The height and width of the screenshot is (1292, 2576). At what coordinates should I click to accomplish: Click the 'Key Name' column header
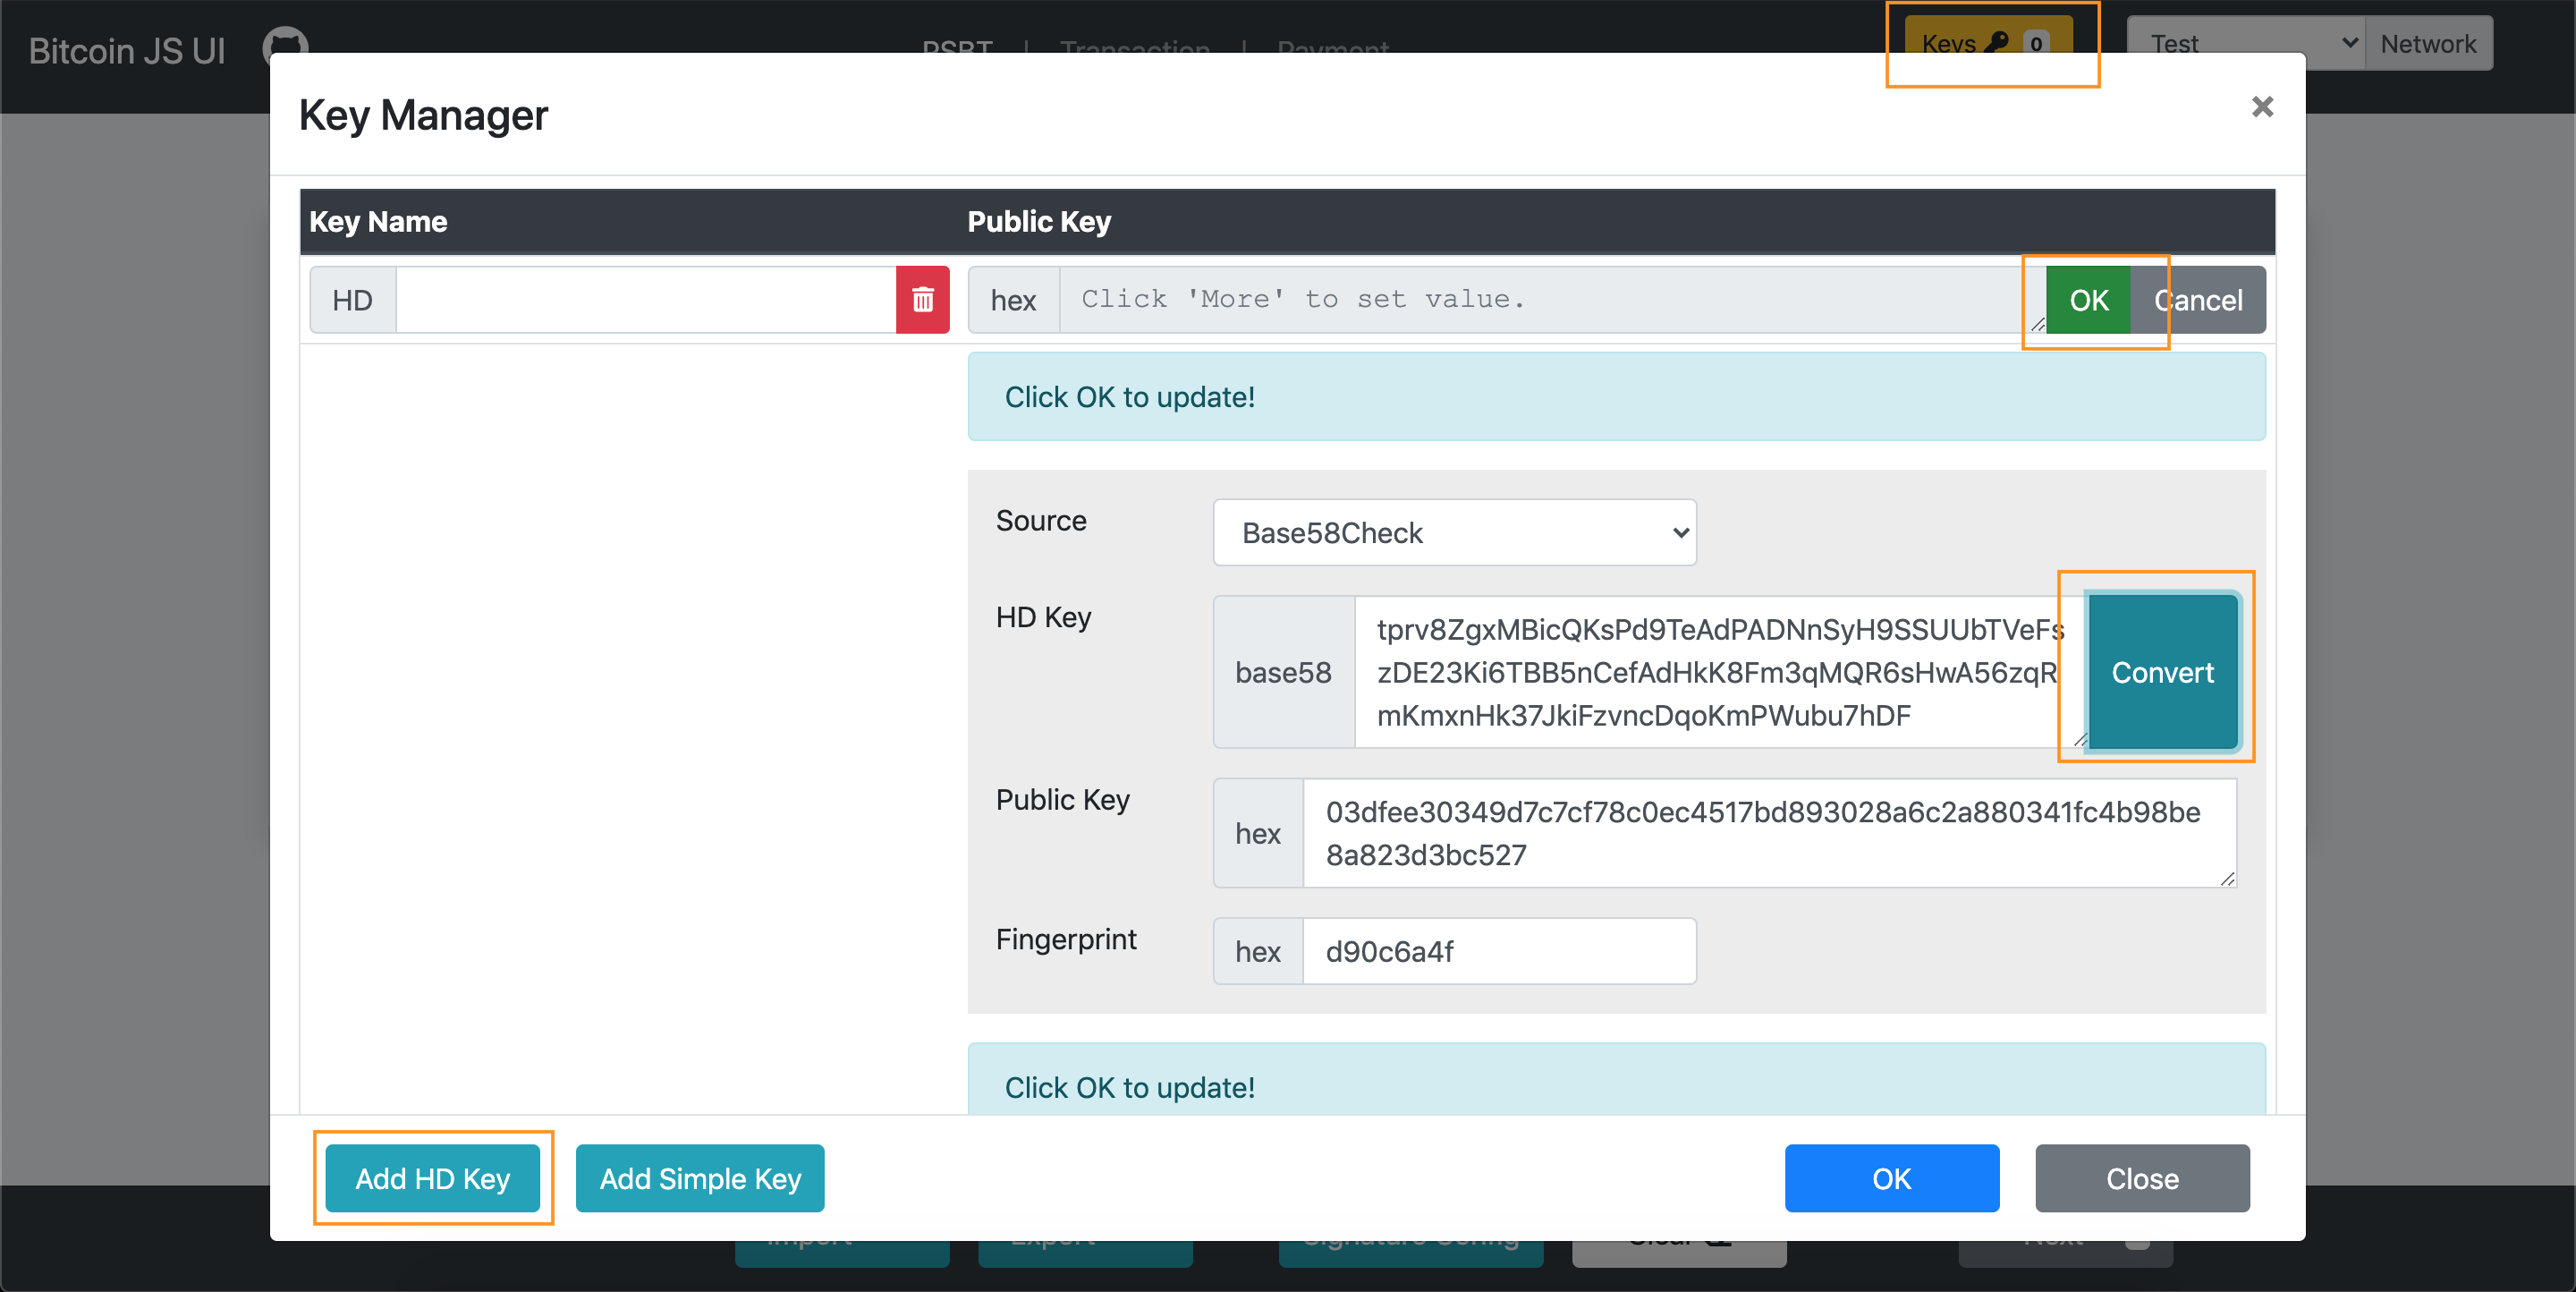point(378,221)
